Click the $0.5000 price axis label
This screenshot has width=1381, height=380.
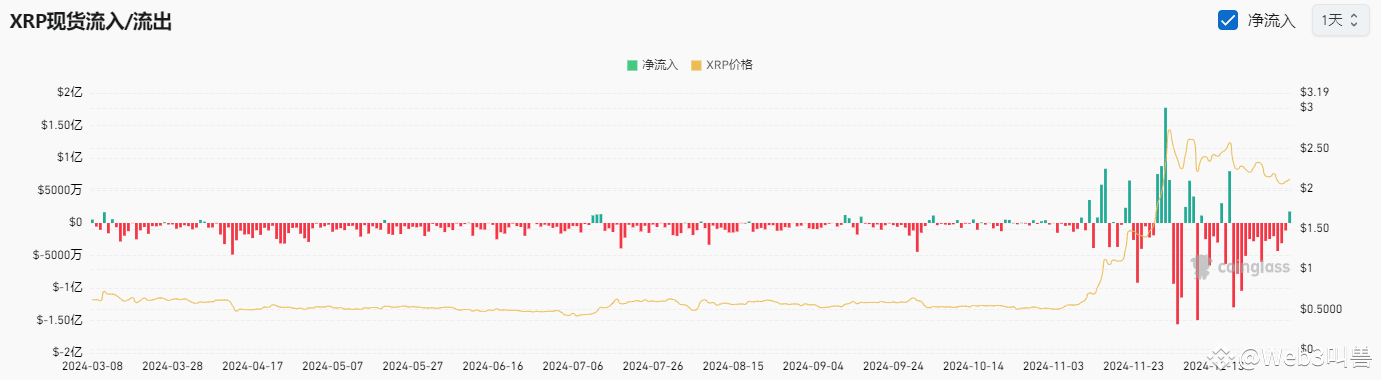click(1320, 309)
